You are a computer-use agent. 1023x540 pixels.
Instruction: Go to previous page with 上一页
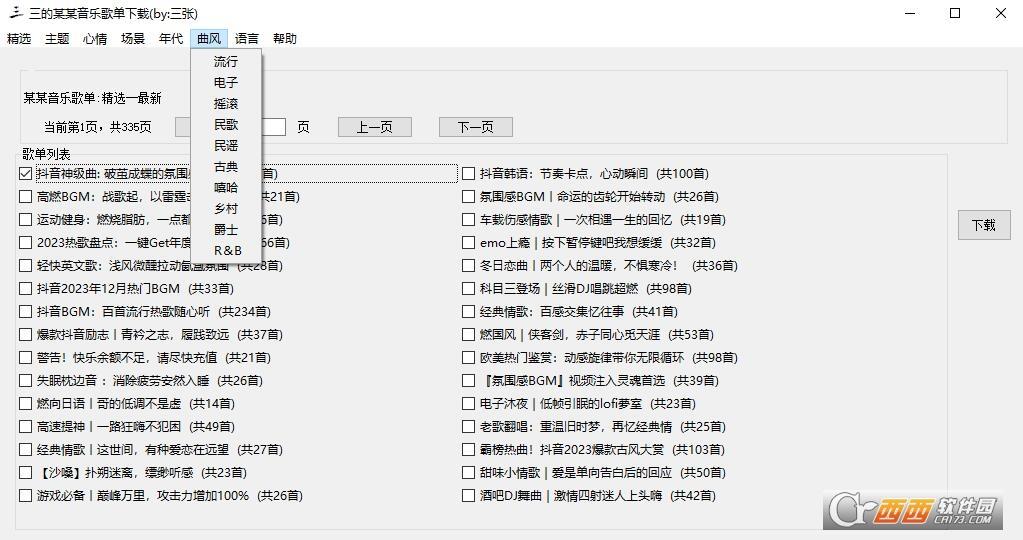(x=374, y=127)
